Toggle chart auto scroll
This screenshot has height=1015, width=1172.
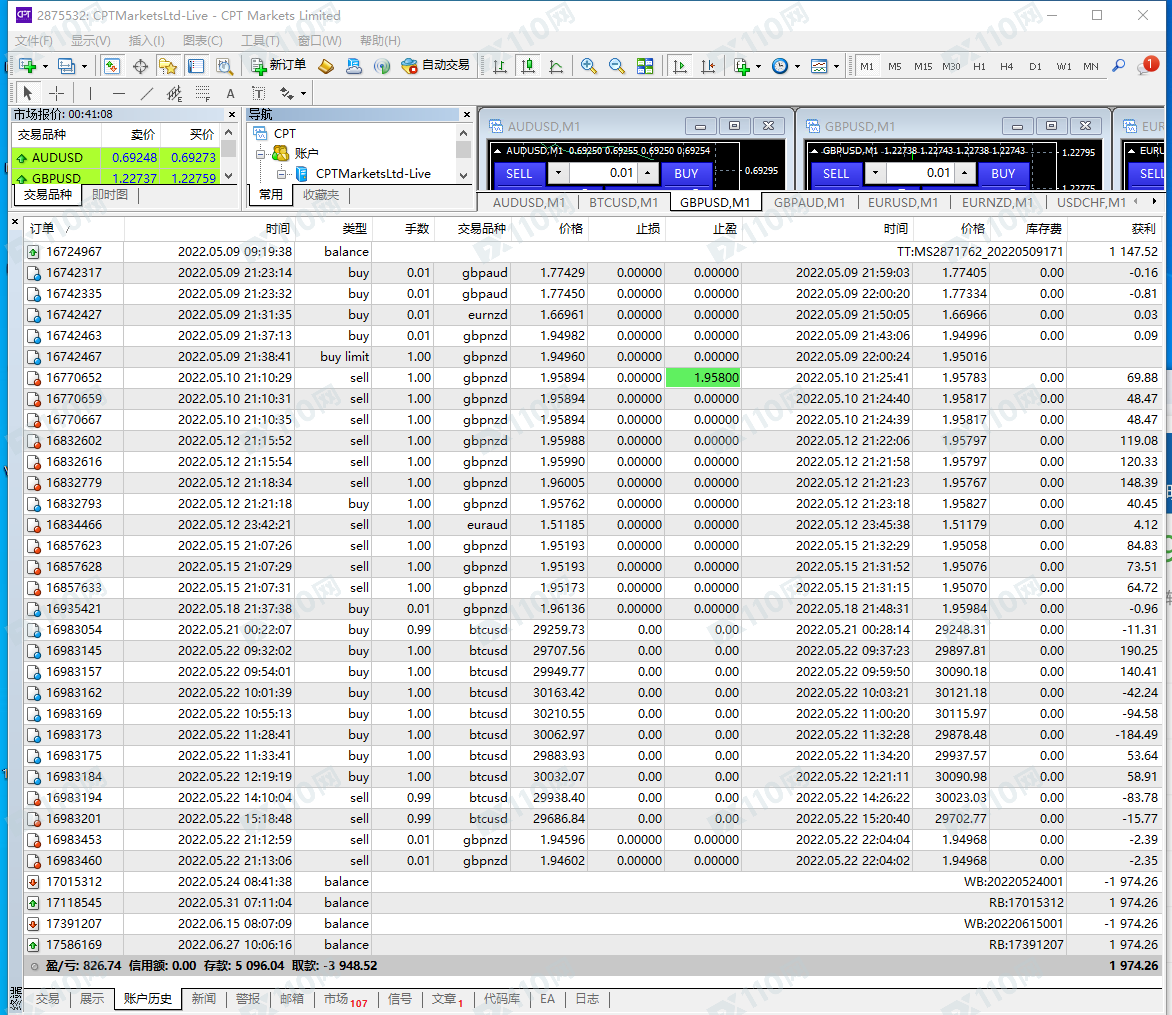[680, 66]
